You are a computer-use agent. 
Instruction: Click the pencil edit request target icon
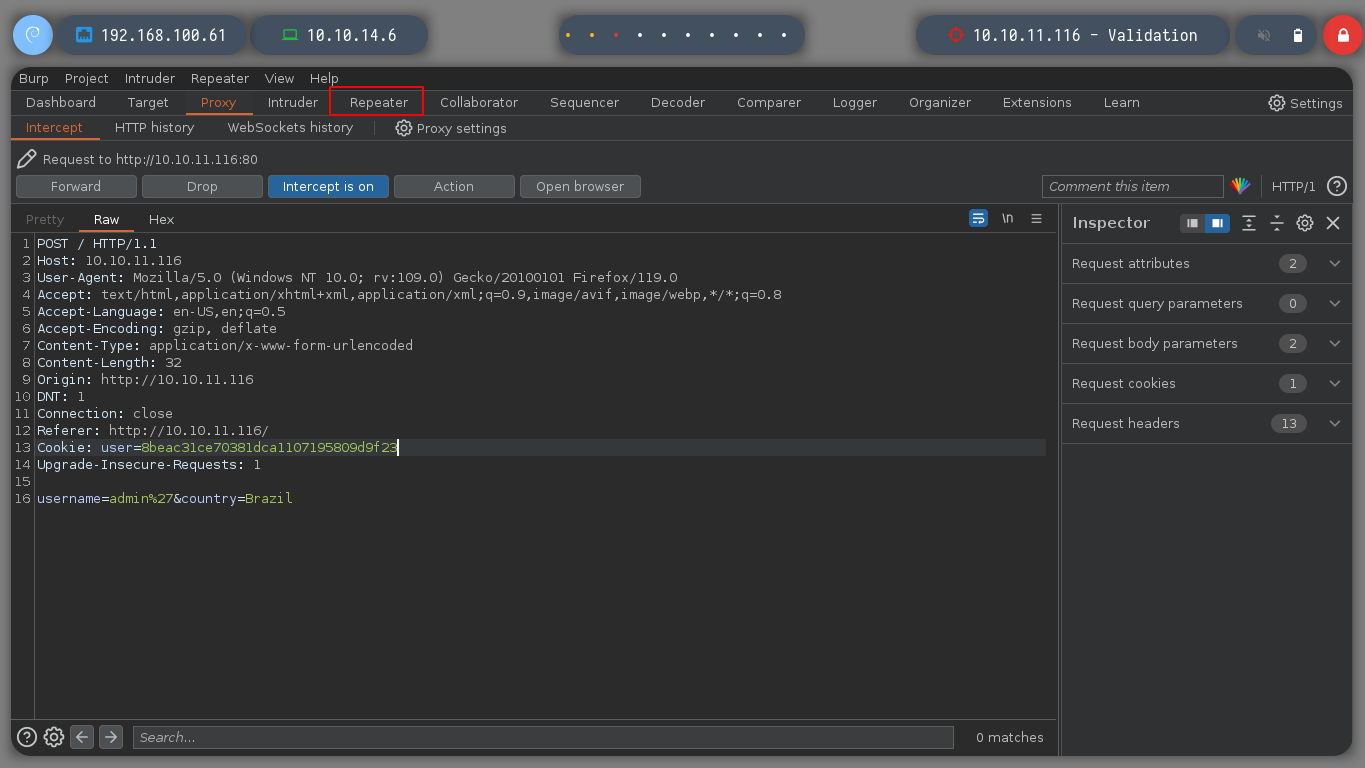27,159
